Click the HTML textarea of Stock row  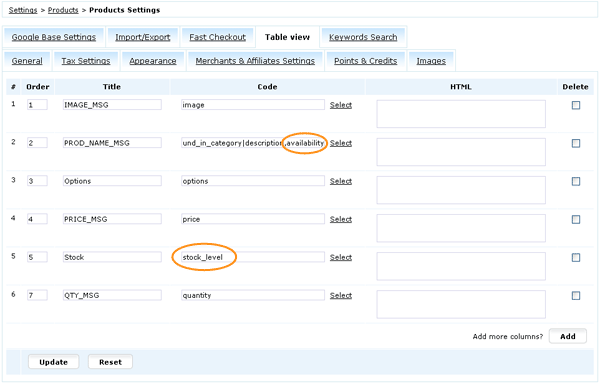point(461,266)
